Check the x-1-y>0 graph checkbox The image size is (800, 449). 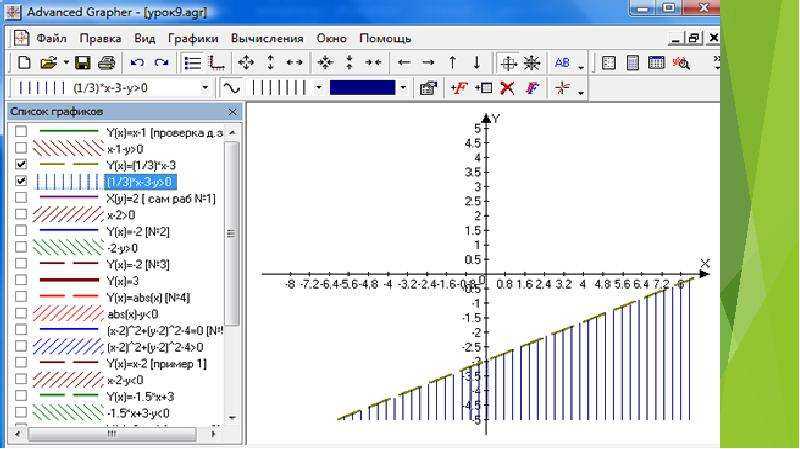click(20, 148)
